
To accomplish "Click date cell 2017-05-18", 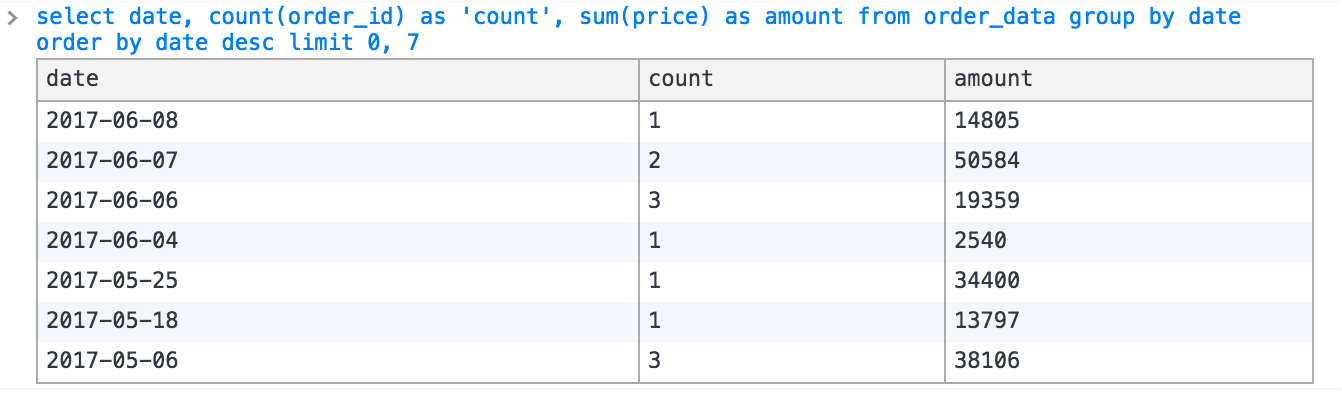I will point(338,321).
